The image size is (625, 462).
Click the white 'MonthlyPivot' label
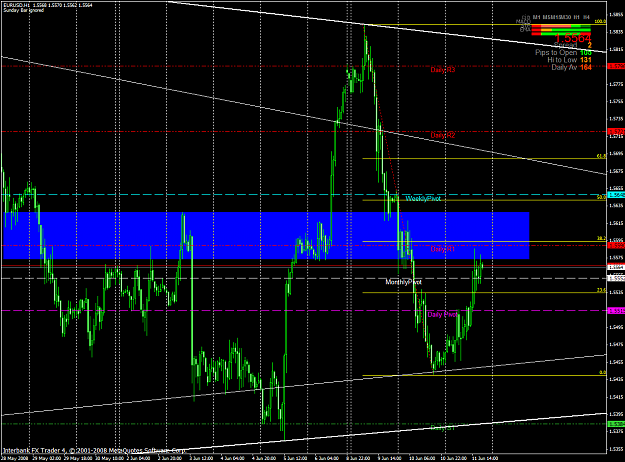click(403, 282)
